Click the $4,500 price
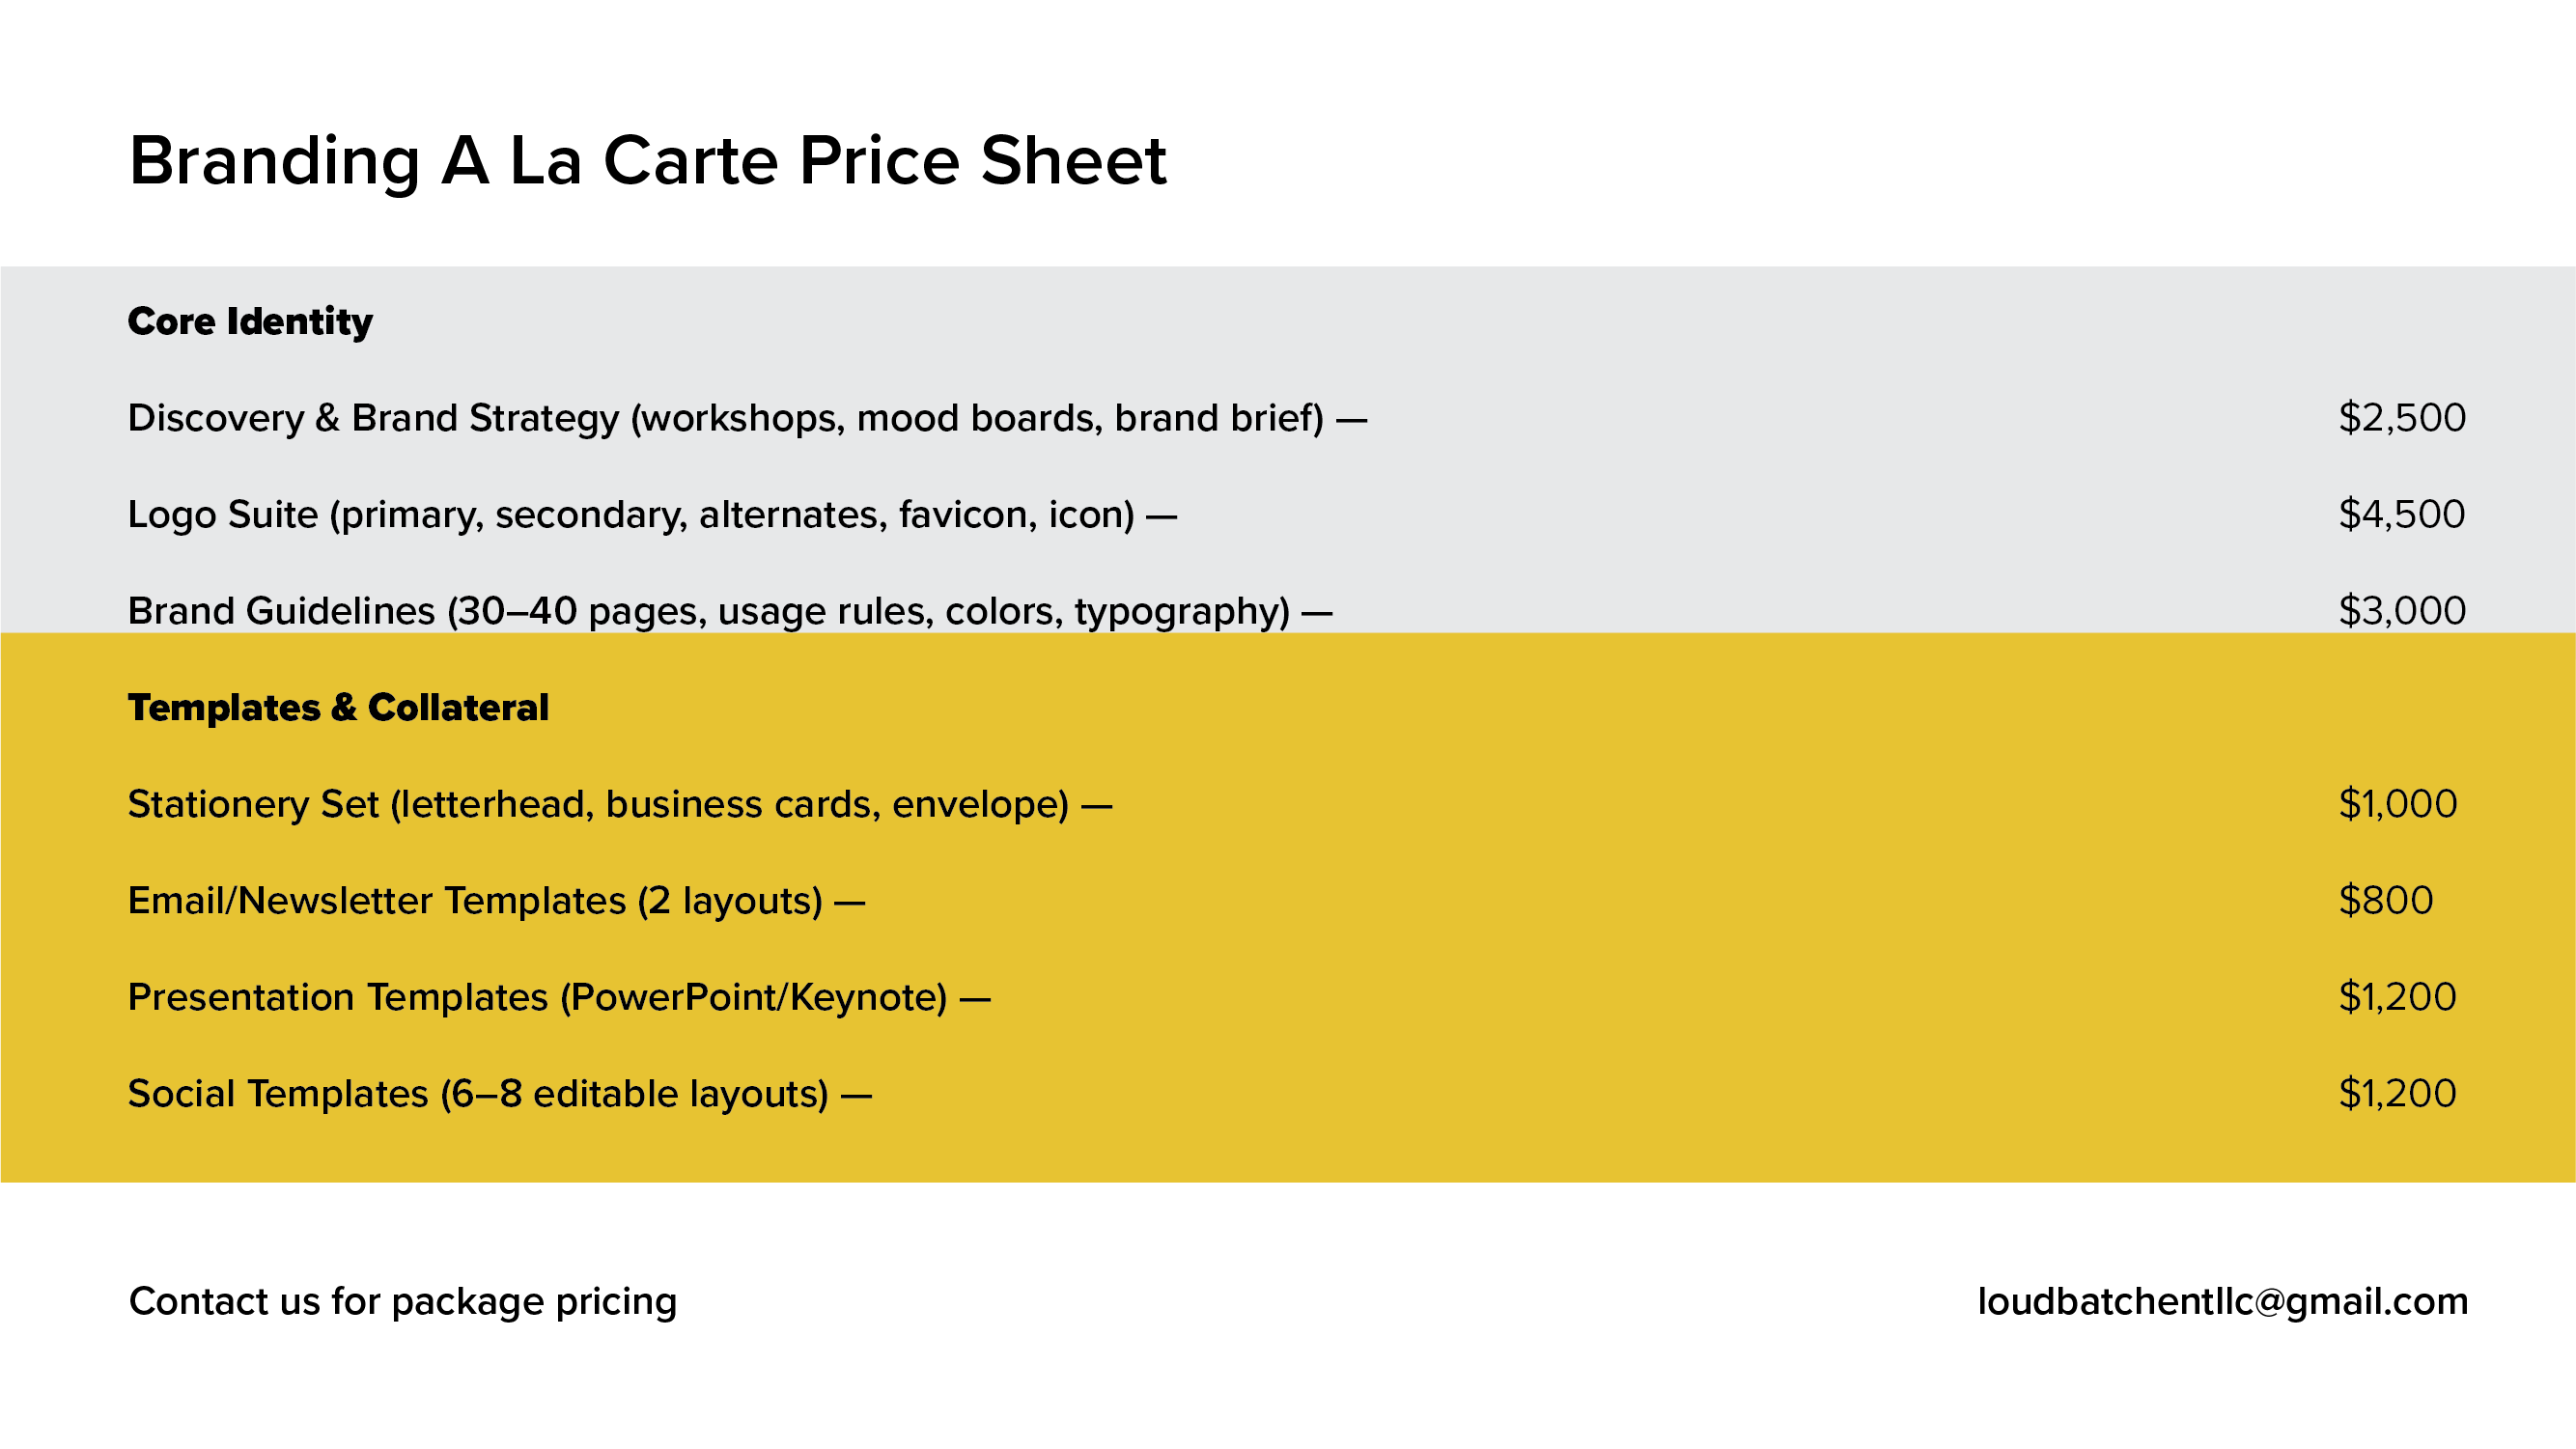Screen dimensions: 2576x1449 [x=2401, y=515]
